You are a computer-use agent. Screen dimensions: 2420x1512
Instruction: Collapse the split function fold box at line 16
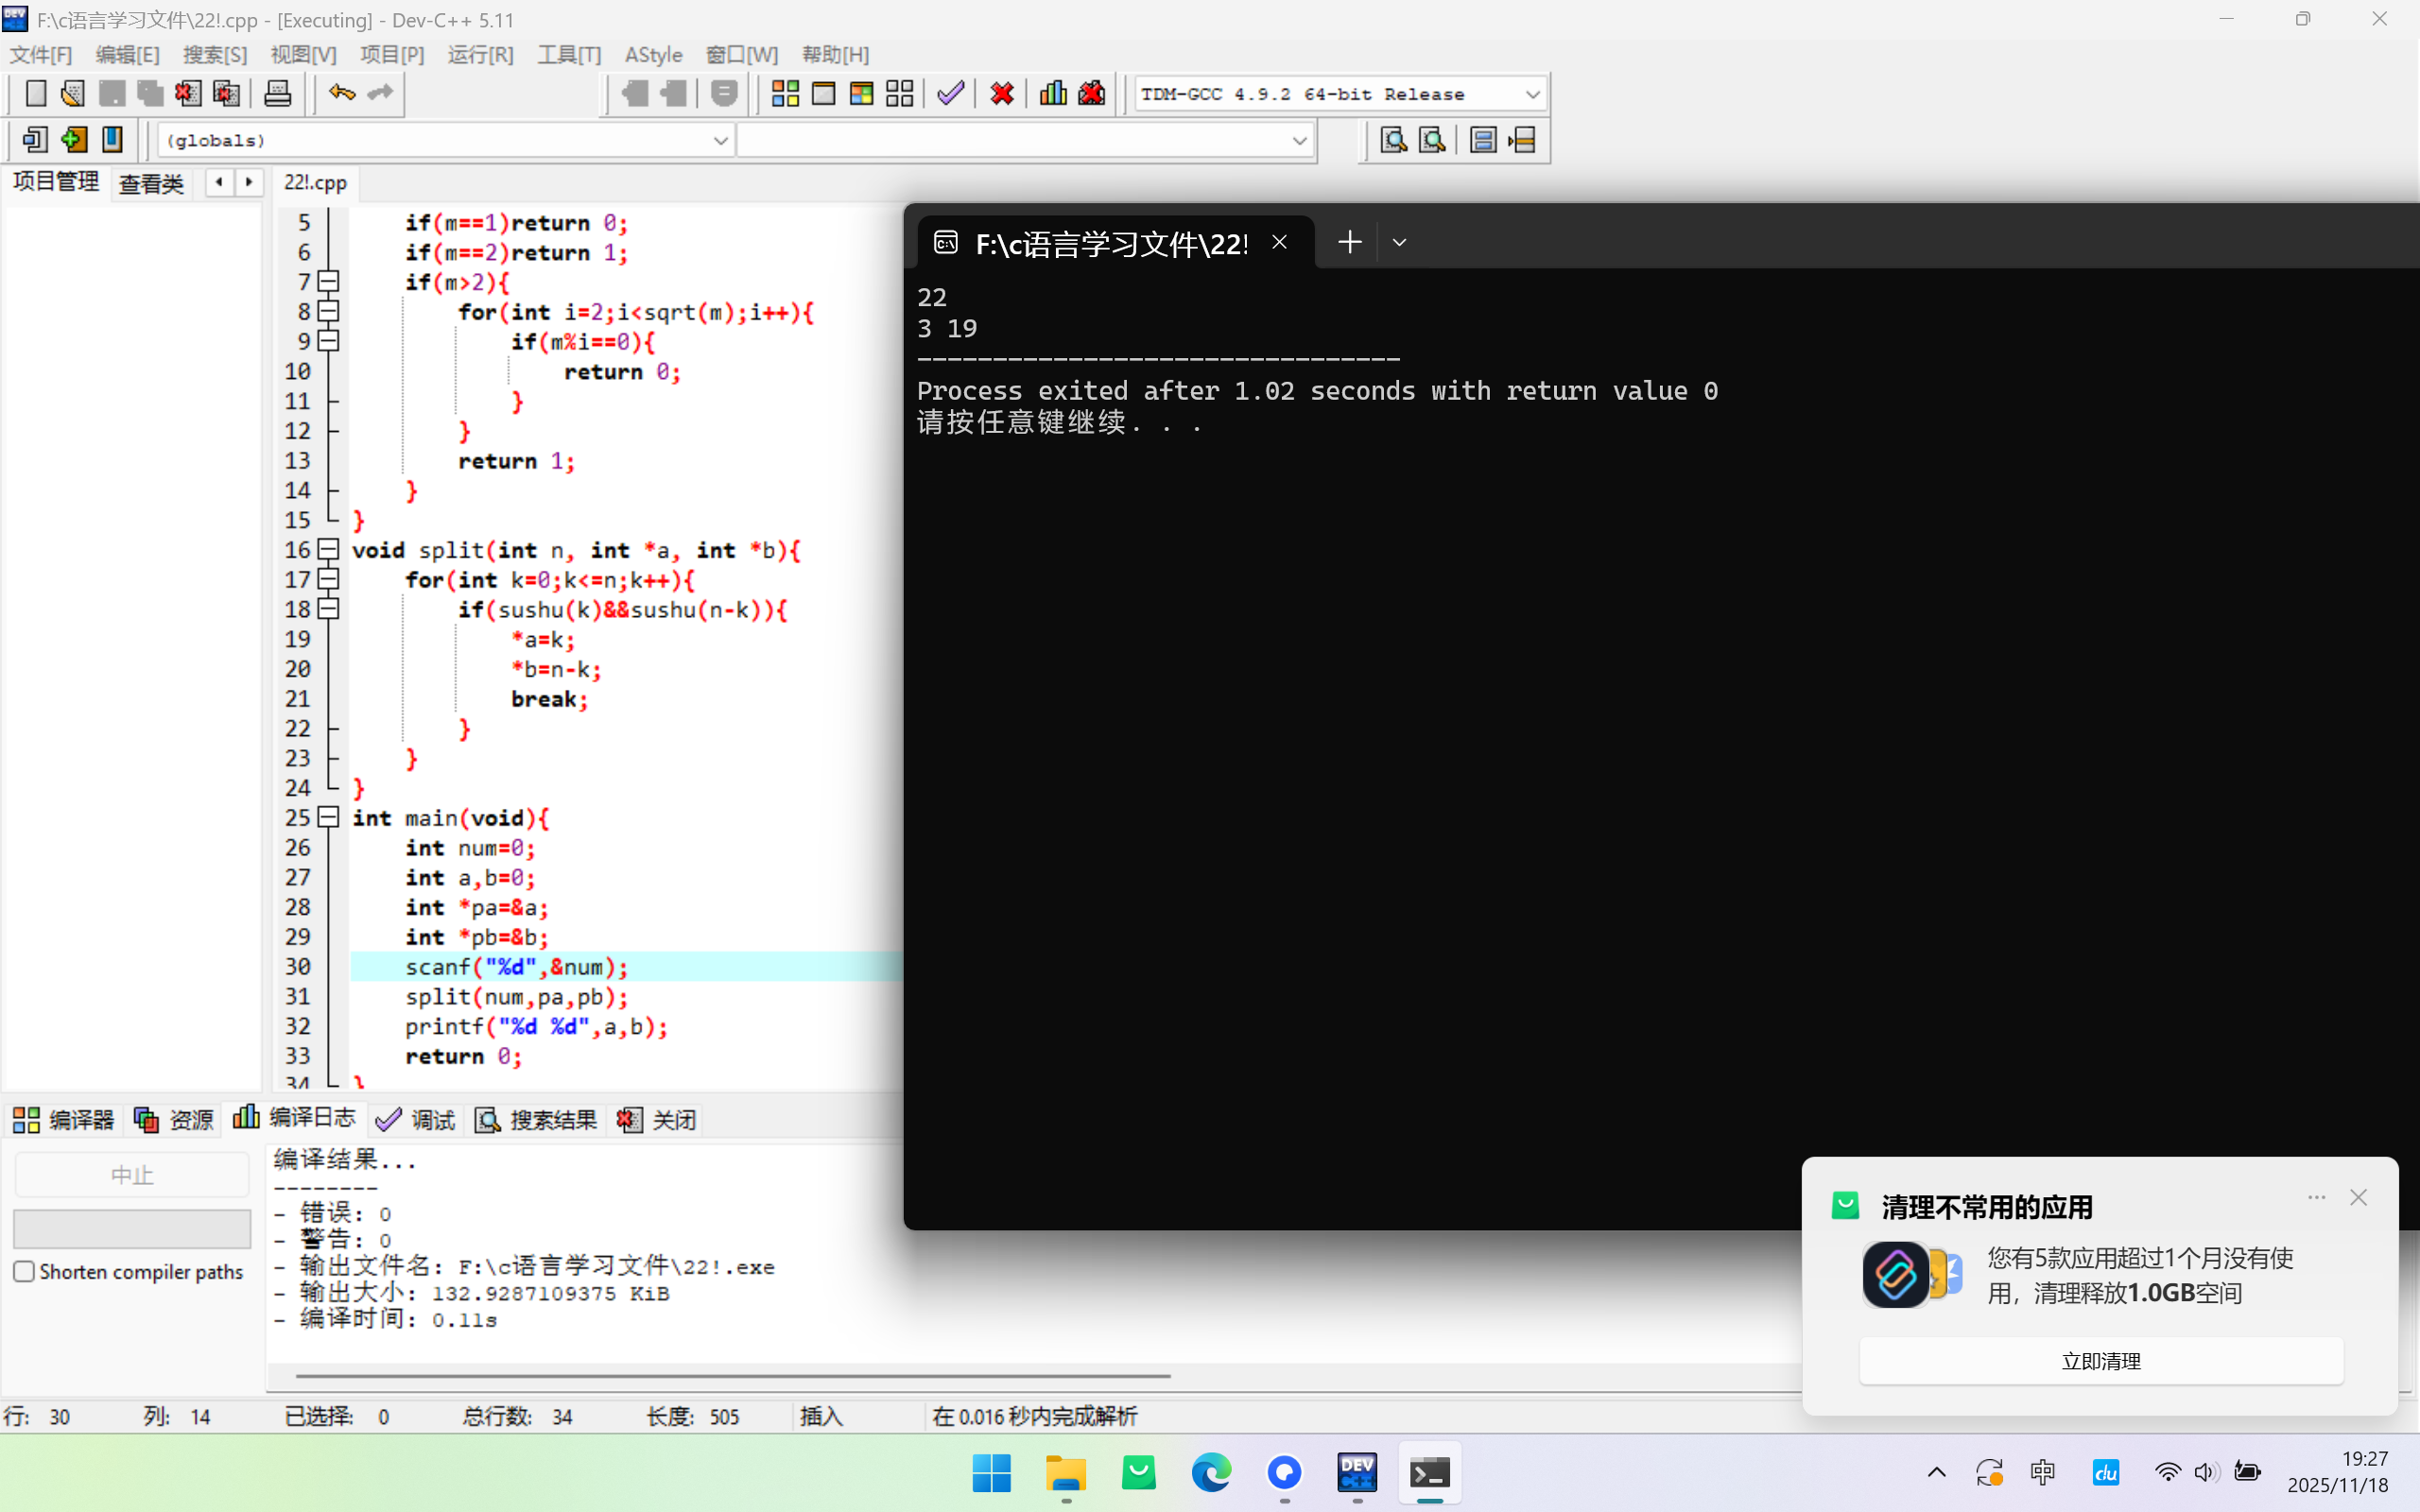coord(328,549)
